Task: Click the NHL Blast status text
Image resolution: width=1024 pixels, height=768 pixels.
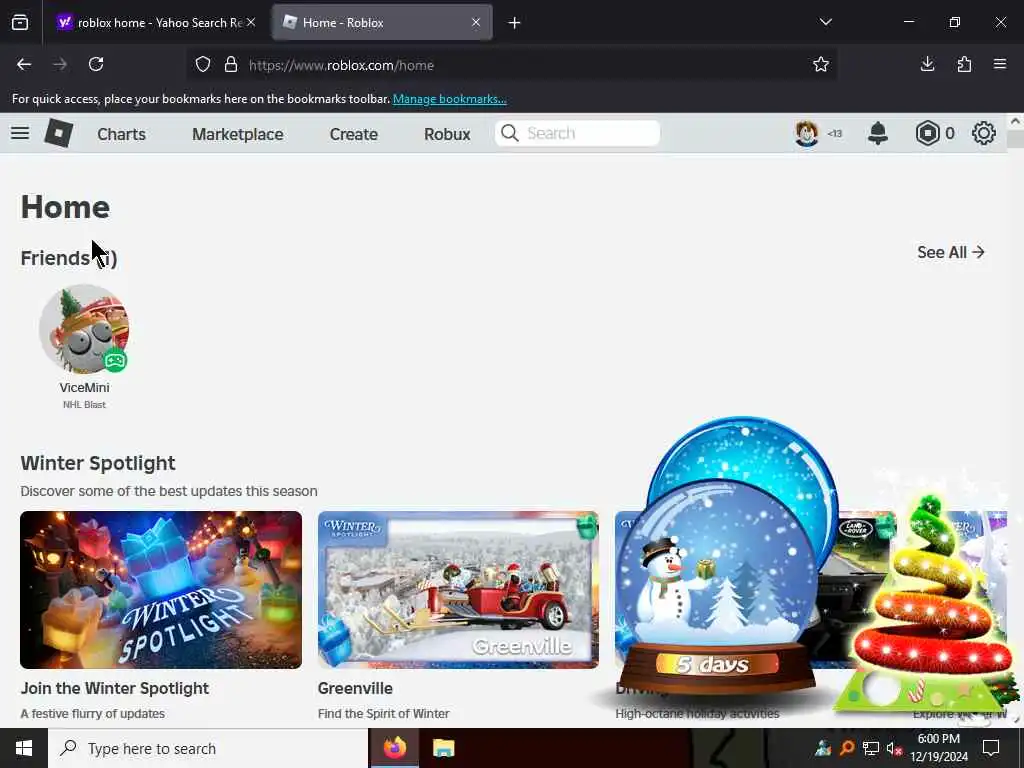Action: click(84, 405)
